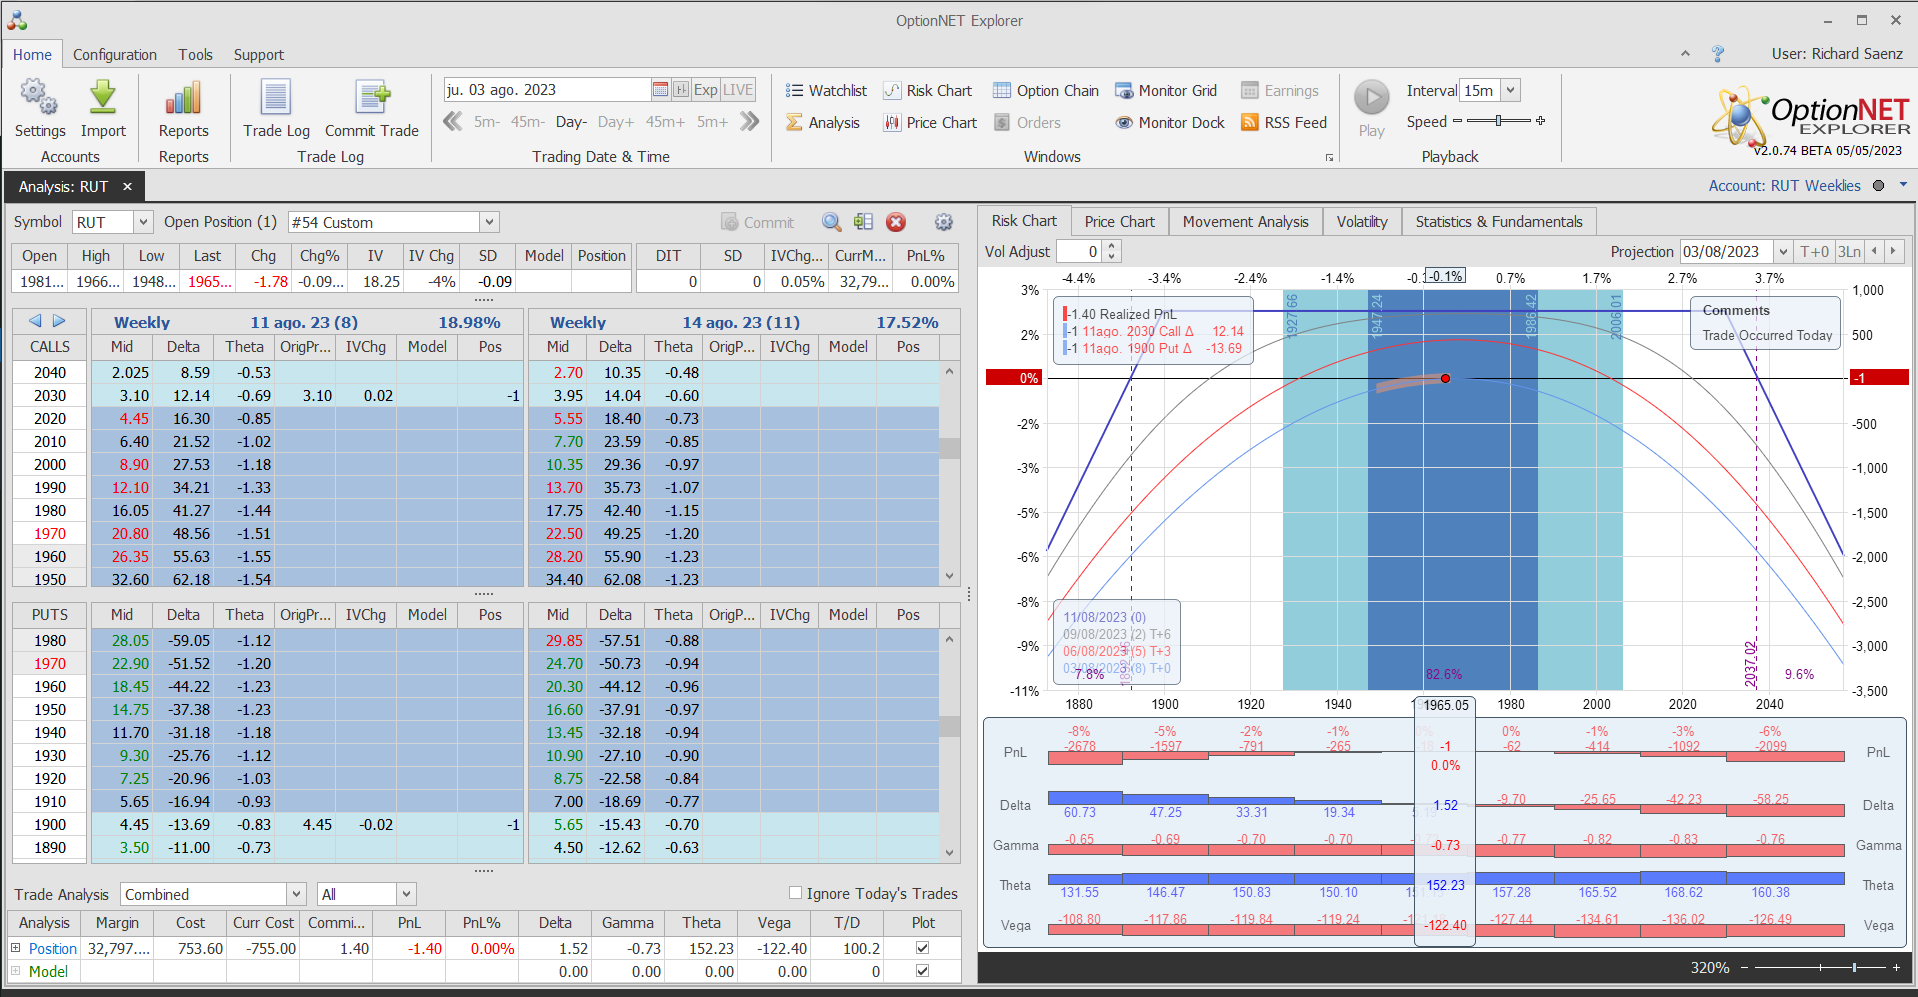This screenshot has width=1918, height=997.
Task: Open the Symbol RUT dropdown
Action: (143, 222)
